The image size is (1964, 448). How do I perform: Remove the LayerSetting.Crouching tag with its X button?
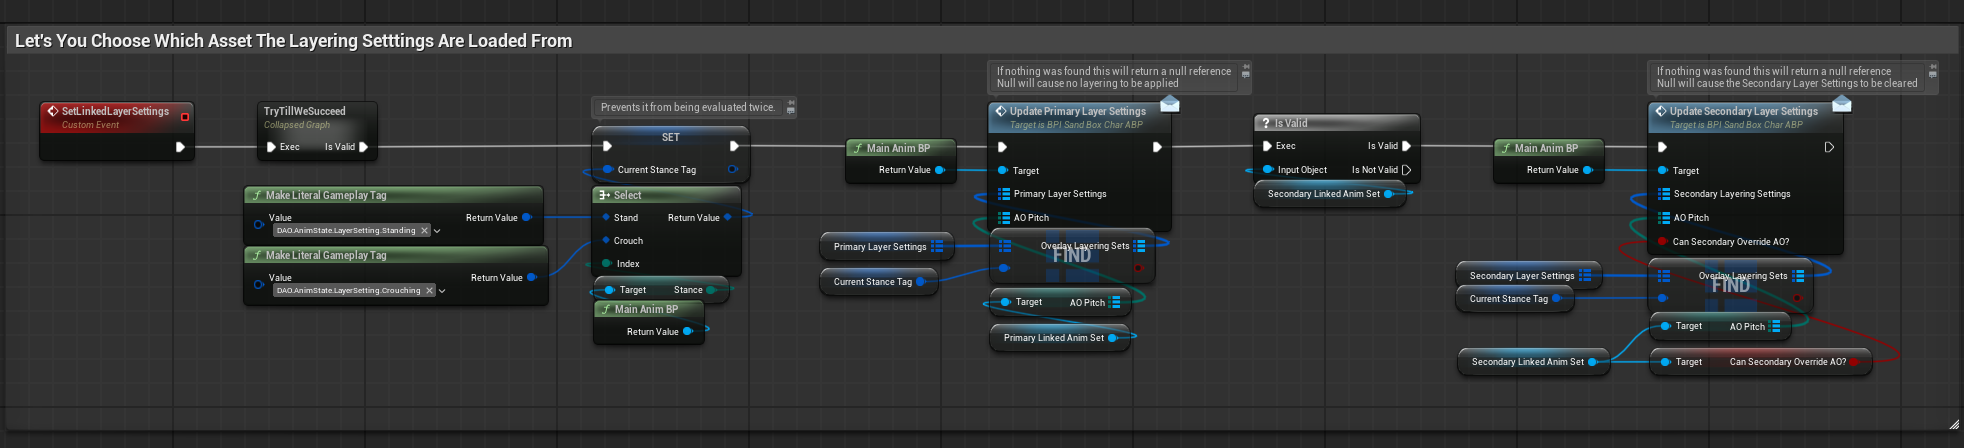(429, 291)
